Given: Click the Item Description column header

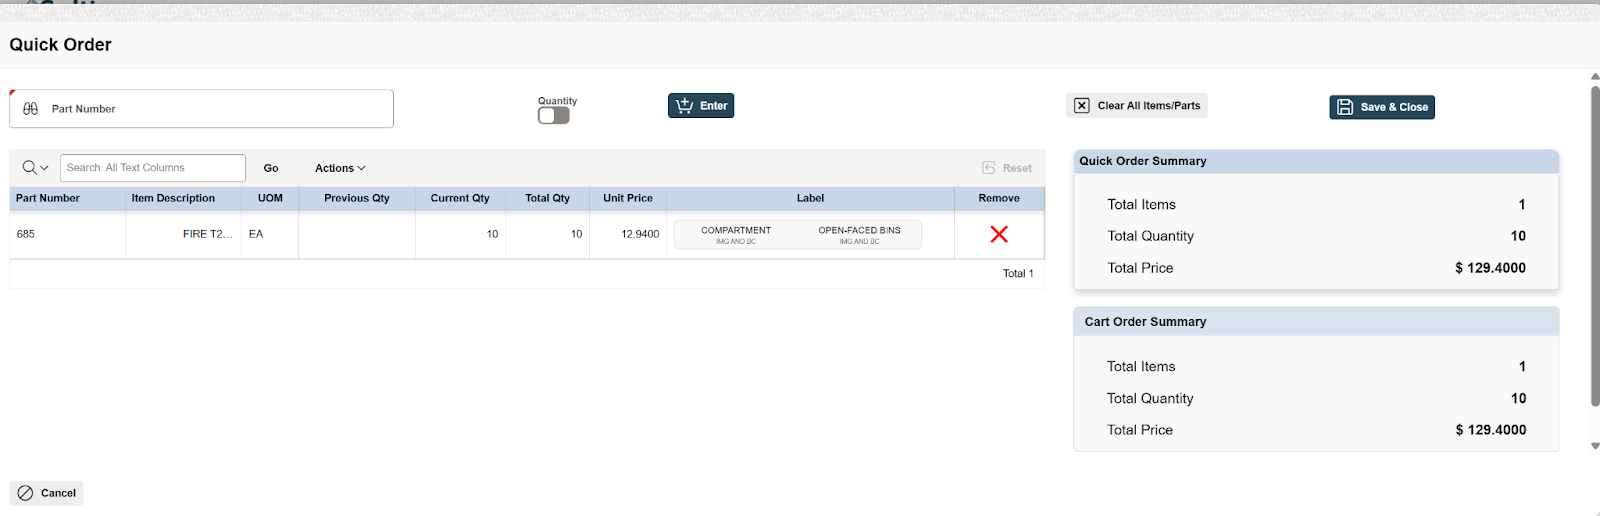Looking at the screenshot, I should (183, 198).
